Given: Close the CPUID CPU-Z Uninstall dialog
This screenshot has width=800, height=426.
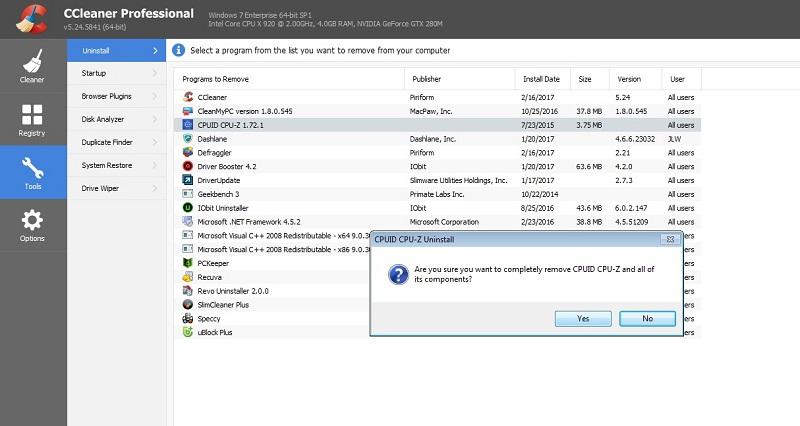Looking at the screenshot, I should point(670,239).
